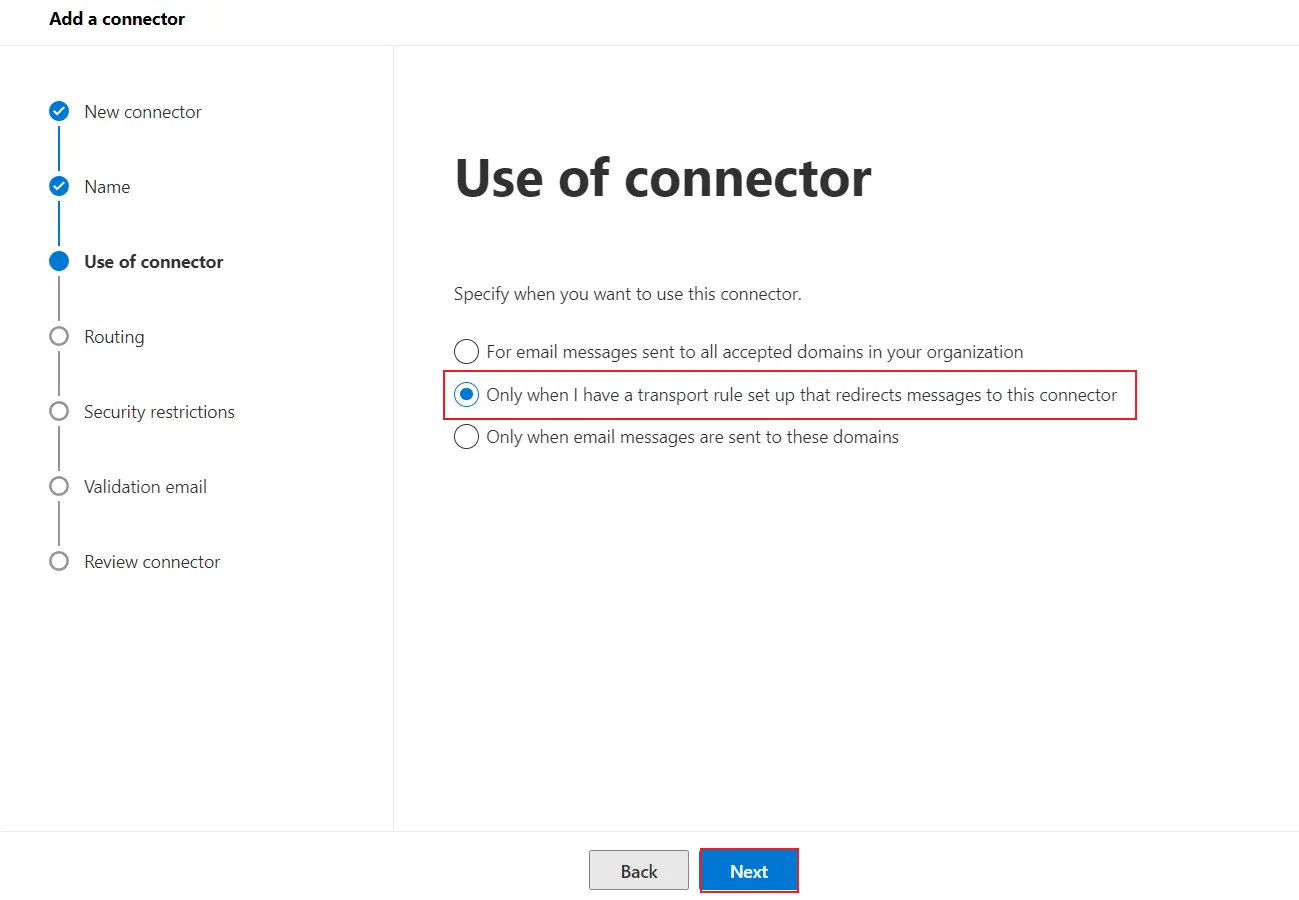This screenshot has width=1299, height=900.
Task: Expand the Security restrictions wizard step
Action: [x=159, y=411]
